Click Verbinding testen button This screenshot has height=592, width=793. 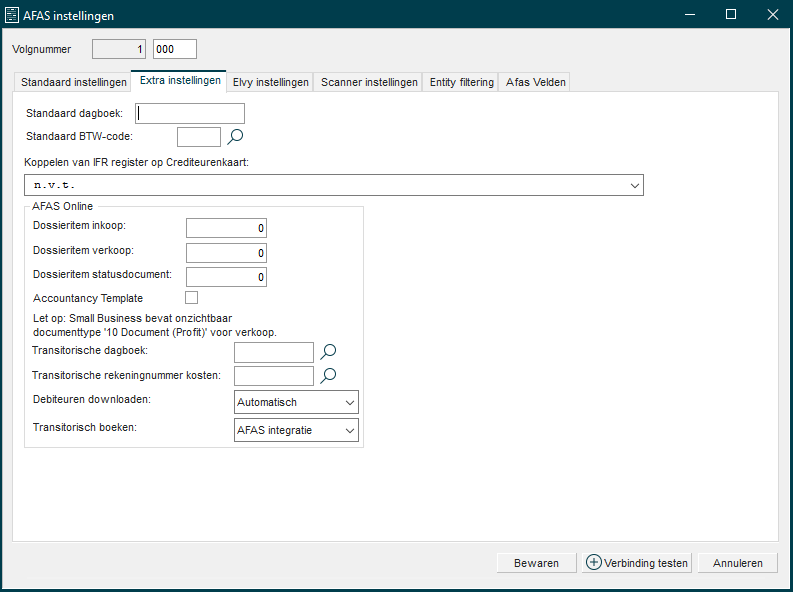coord(637,563)
